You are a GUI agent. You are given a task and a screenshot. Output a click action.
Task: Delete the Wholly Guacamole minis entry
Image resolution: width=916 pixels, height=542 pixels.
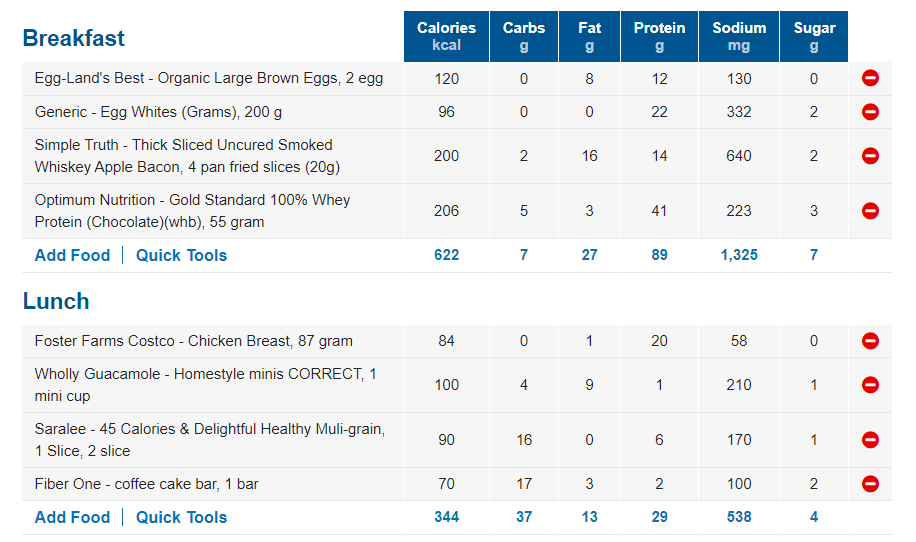(x=870, y=385)
